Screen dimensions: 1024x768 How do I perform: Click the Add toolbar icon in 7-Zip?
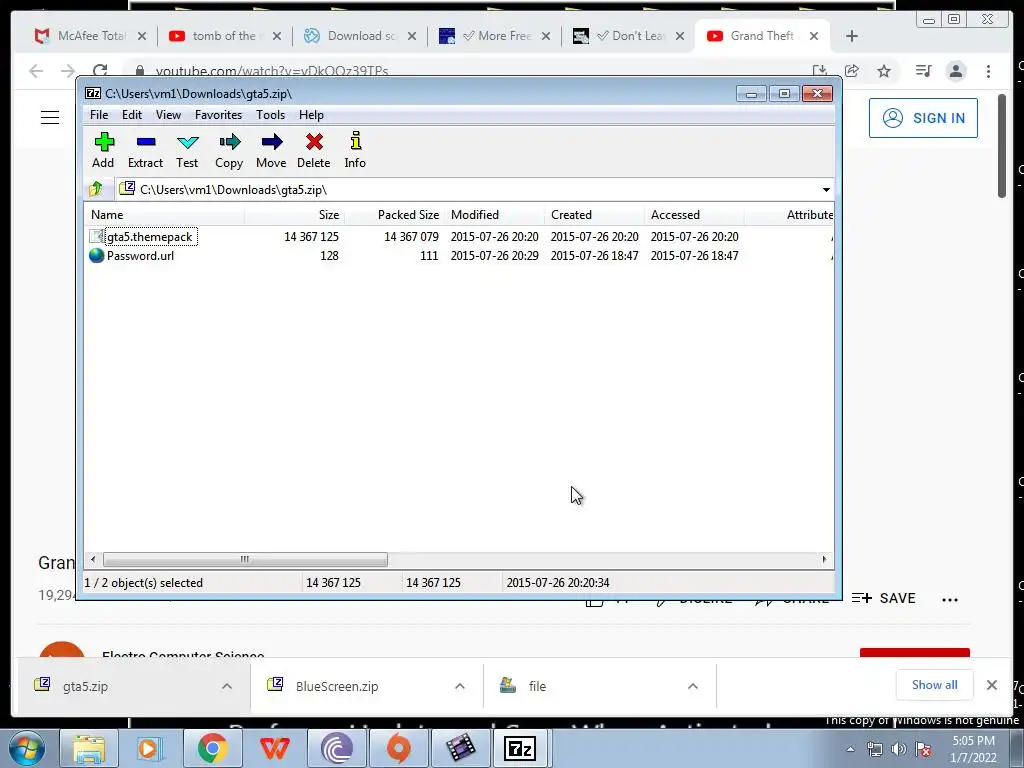coord(103,150)
